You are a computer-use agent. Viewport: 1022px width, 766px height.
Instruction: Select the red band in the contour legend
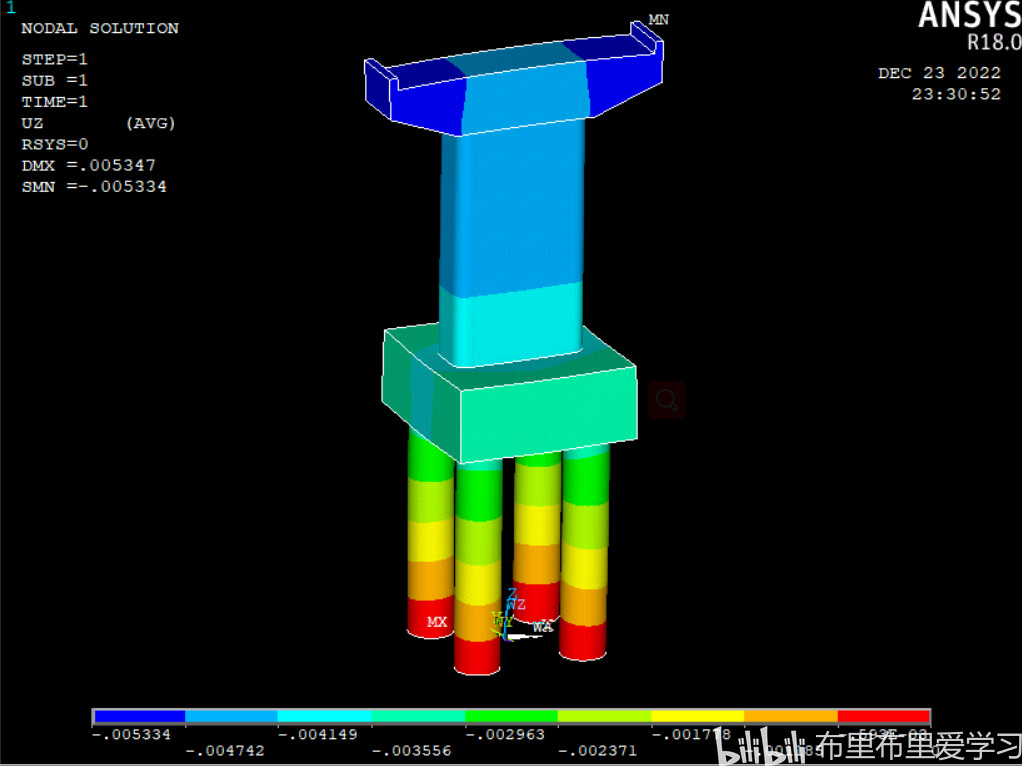(883, 716)
